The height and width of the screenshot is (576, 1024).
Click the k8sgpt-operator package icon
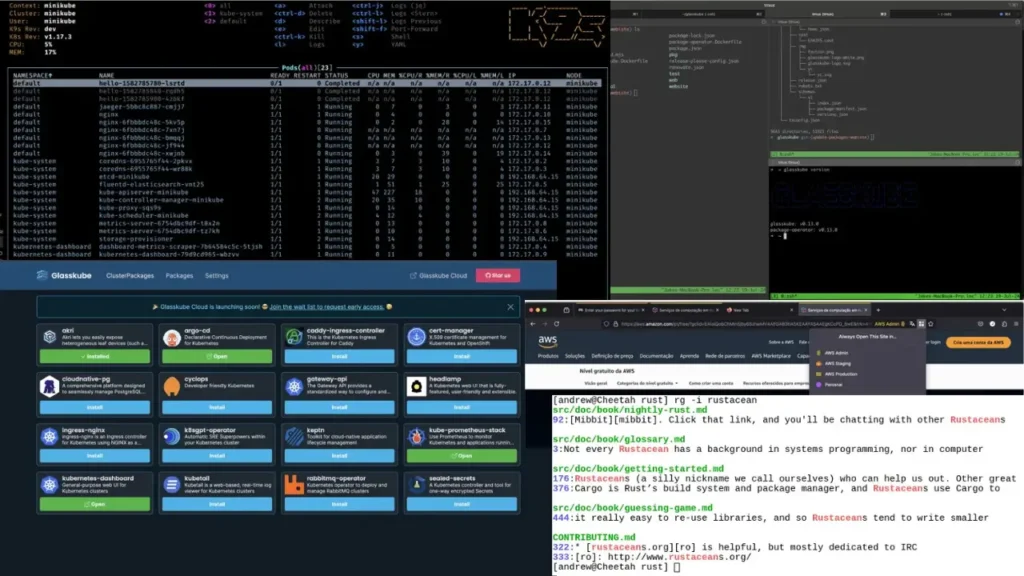172,436
